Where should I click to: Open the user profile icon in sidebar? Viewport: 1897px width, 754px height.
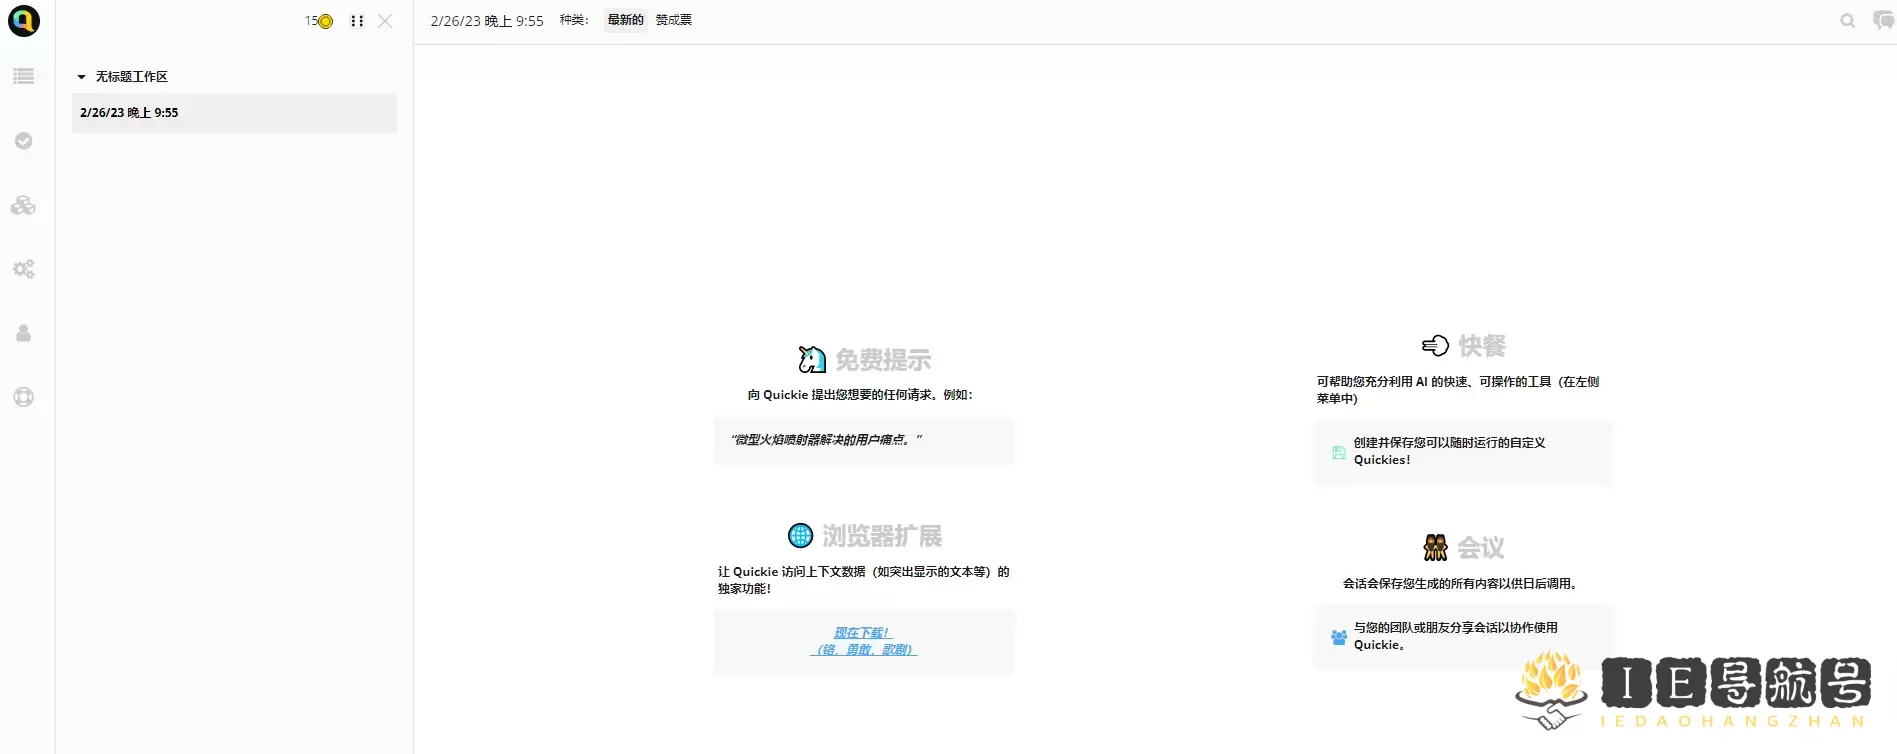click(24, 333)
